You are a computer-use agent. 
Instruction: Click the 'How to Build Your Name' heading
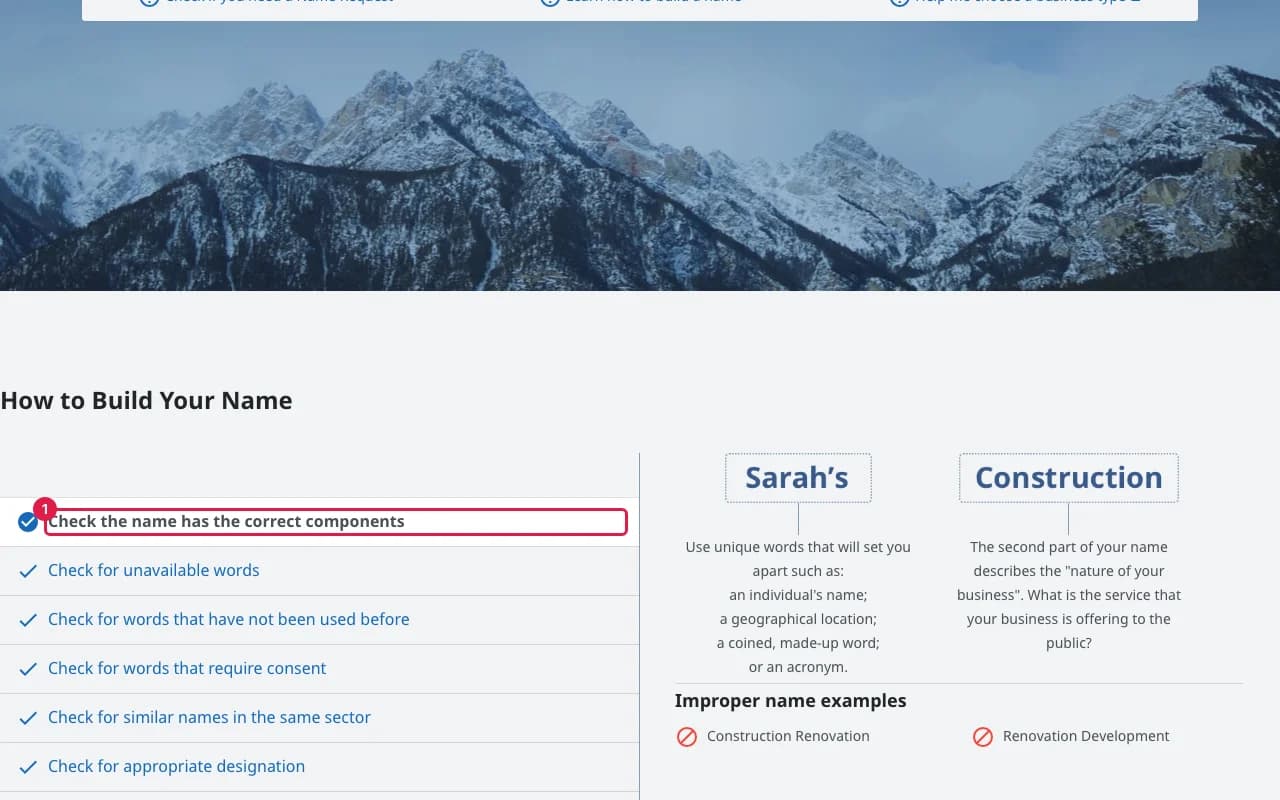146,401
